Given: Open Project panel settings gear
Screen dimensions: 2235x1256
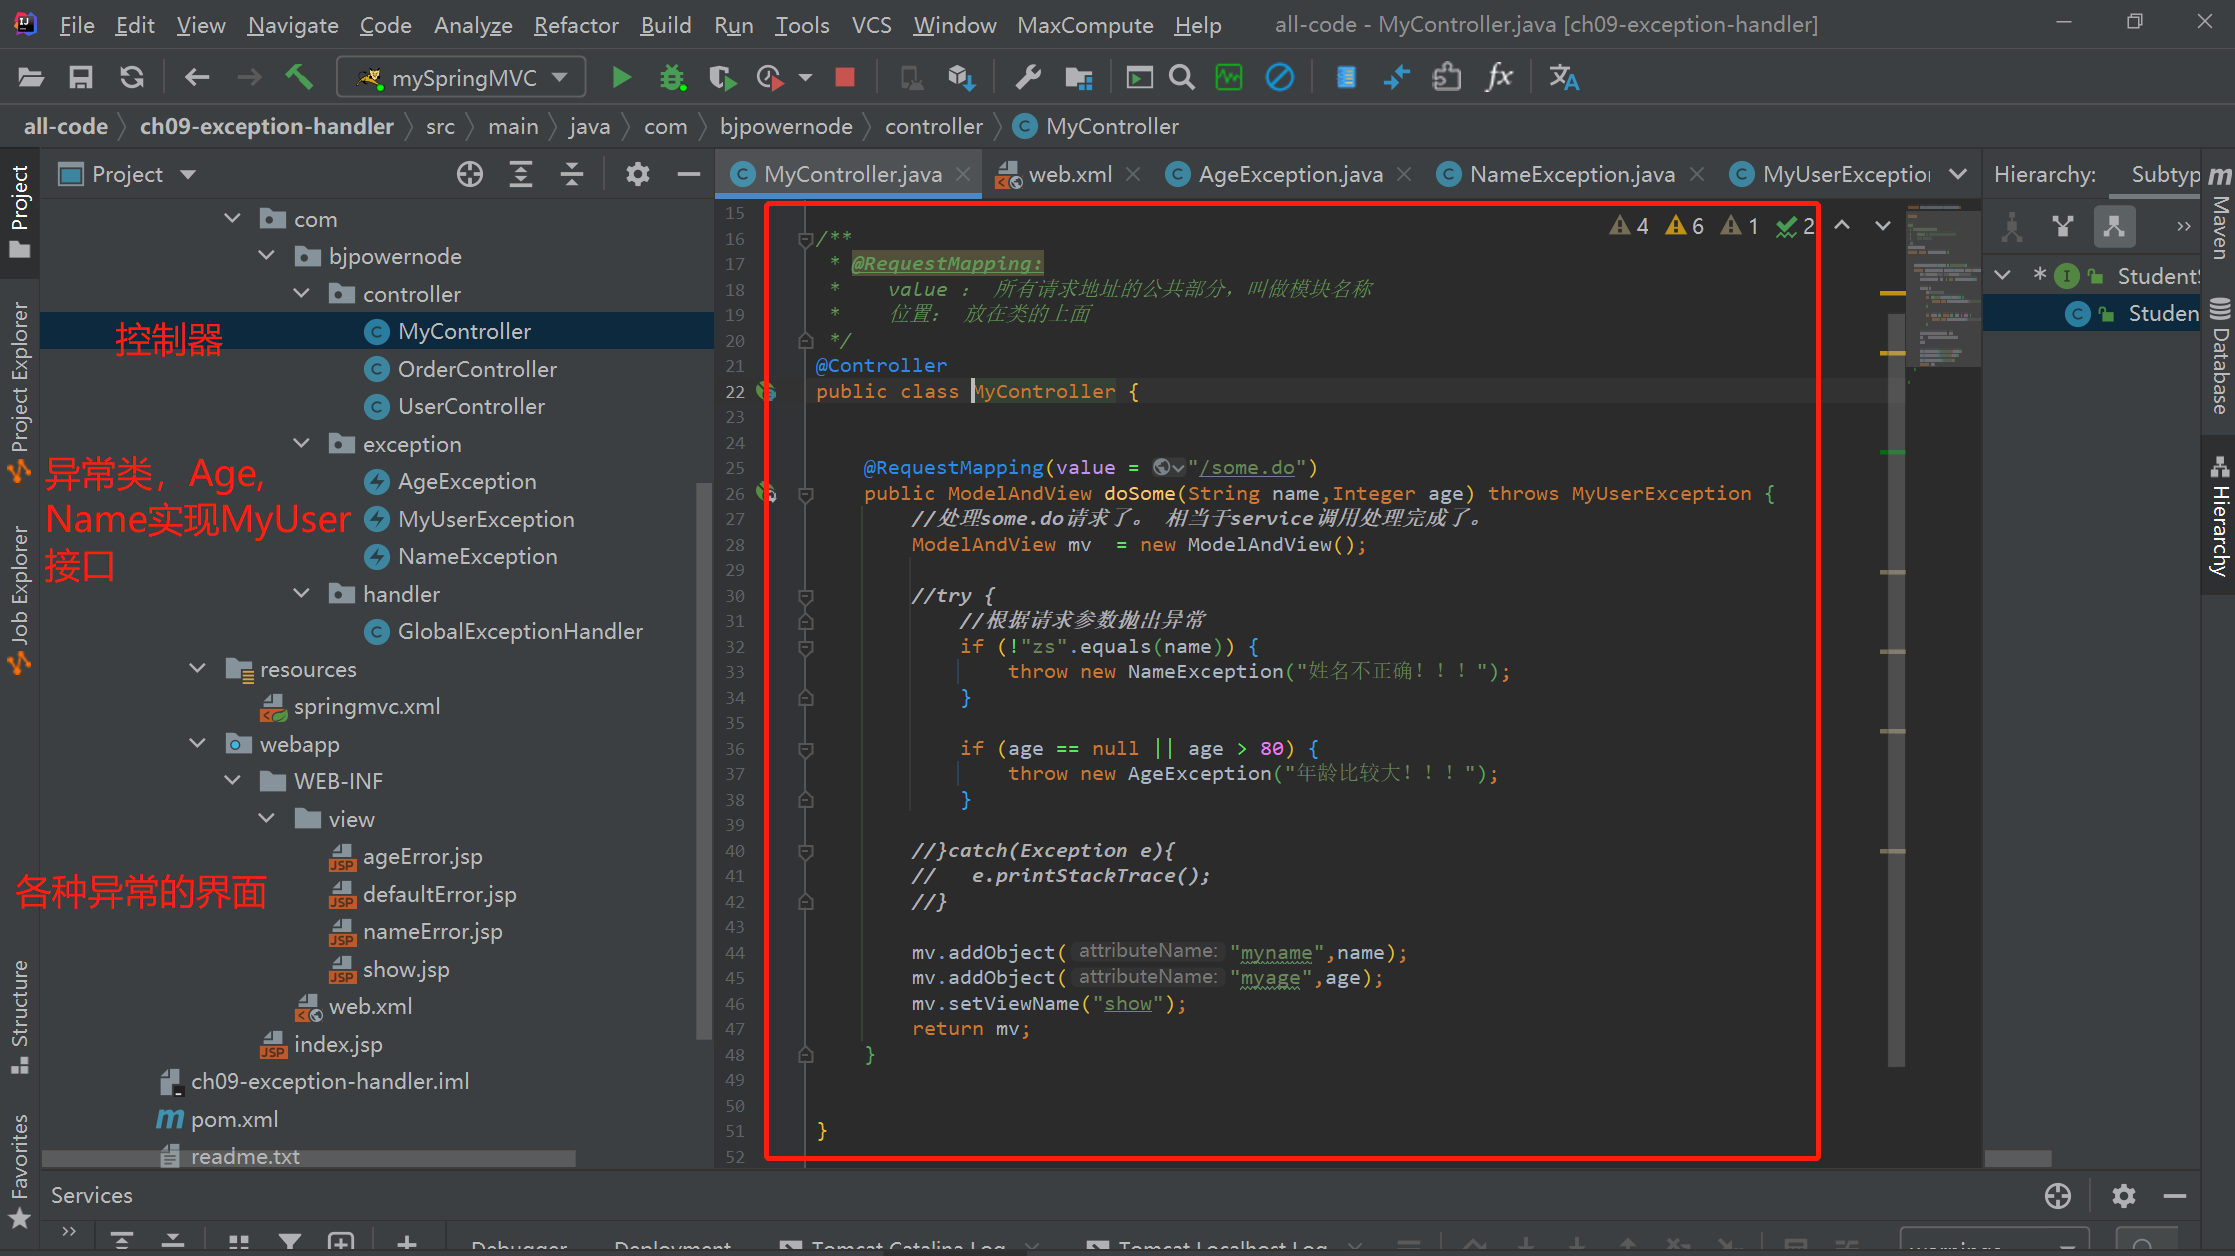Looking at the screenshot, I should 637,174.
